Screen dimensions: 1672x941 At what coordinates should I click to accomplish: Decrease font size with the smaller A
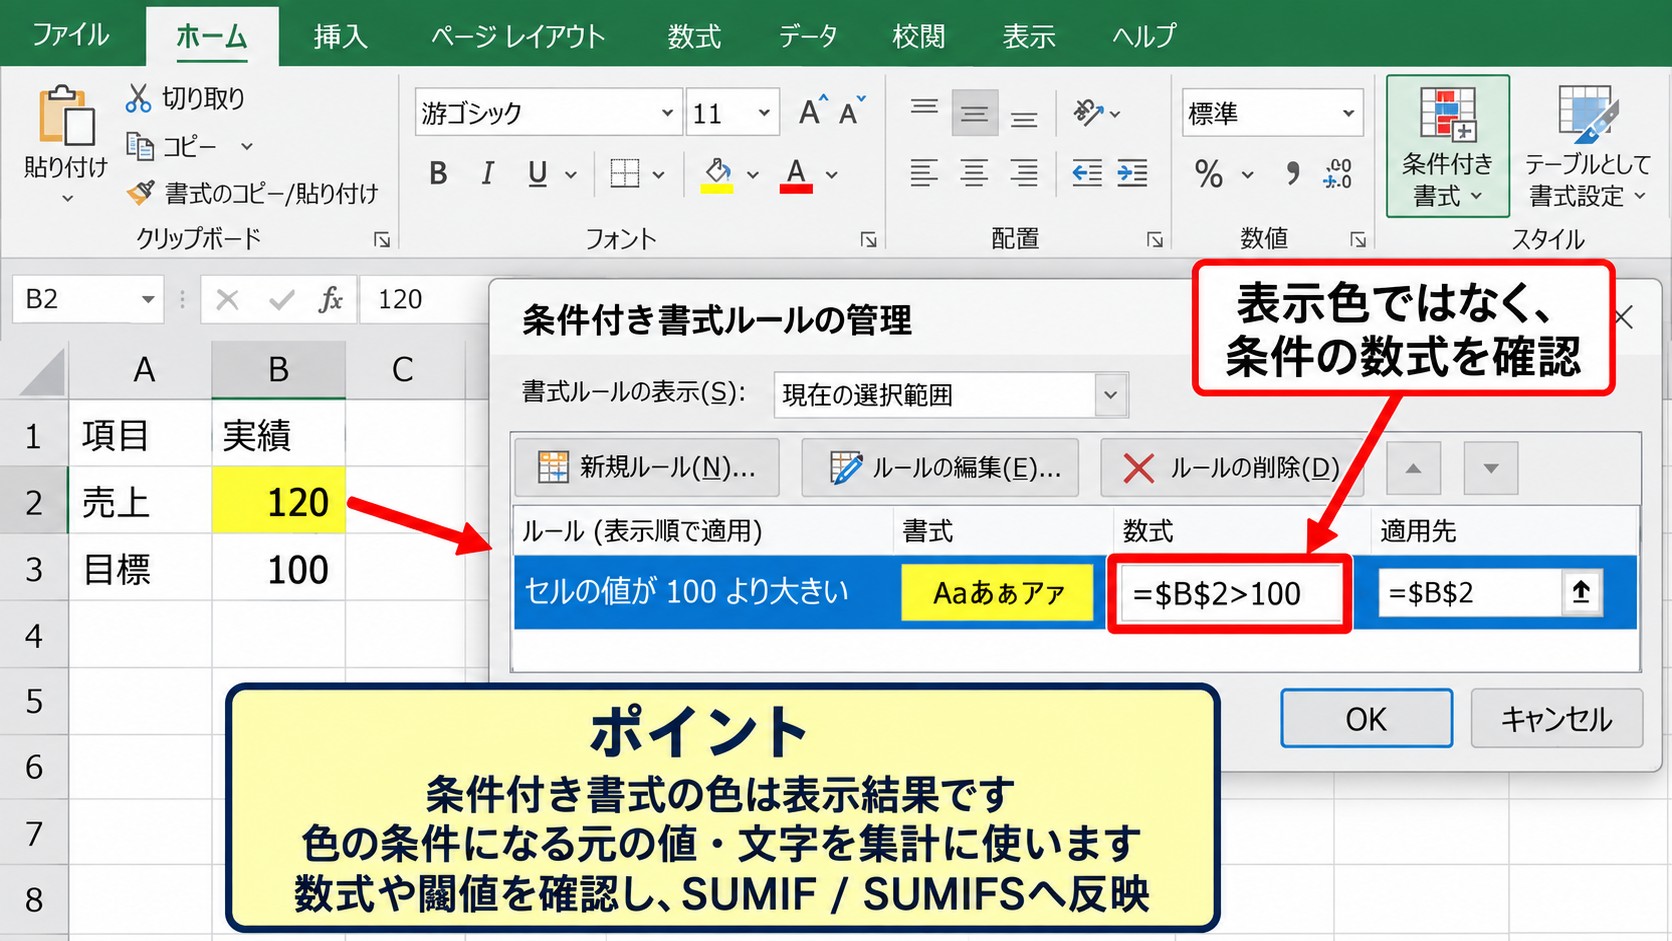pyautogui.click(x=851, y=112)
